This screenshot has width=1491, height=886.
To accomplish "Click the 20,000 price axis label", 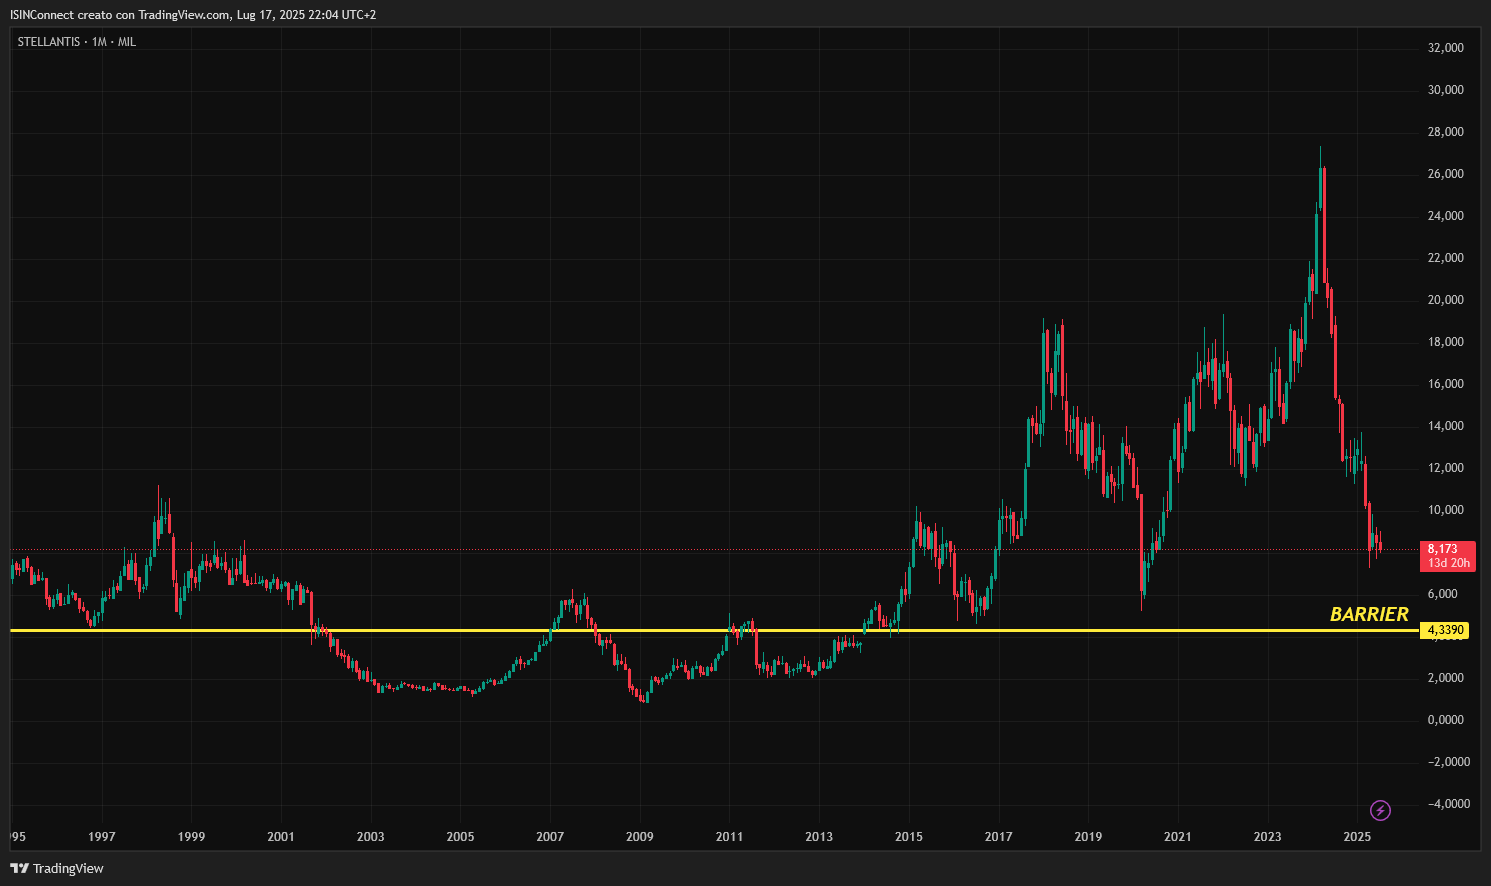I will coord(1446,300).
